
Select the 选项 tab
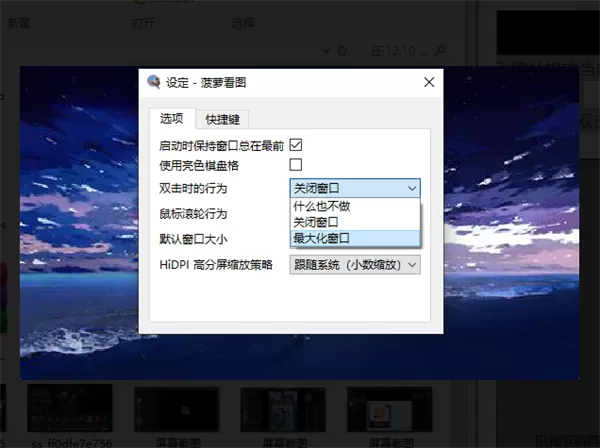point(172,119)
